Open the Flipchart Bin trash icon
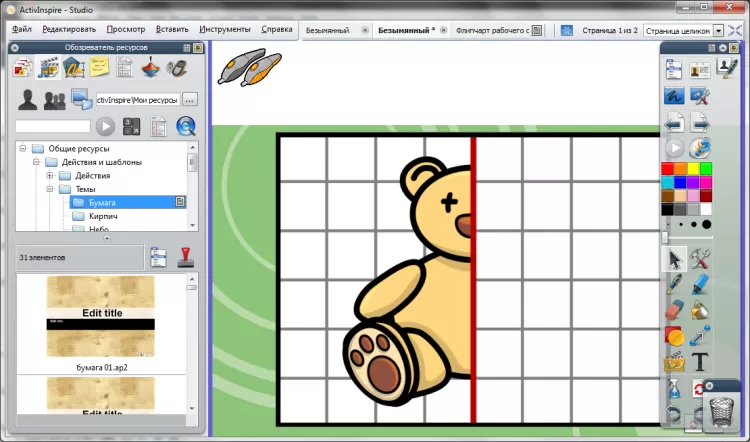The image size is (750, 442). pyautogui.click(x=719, y=410)
